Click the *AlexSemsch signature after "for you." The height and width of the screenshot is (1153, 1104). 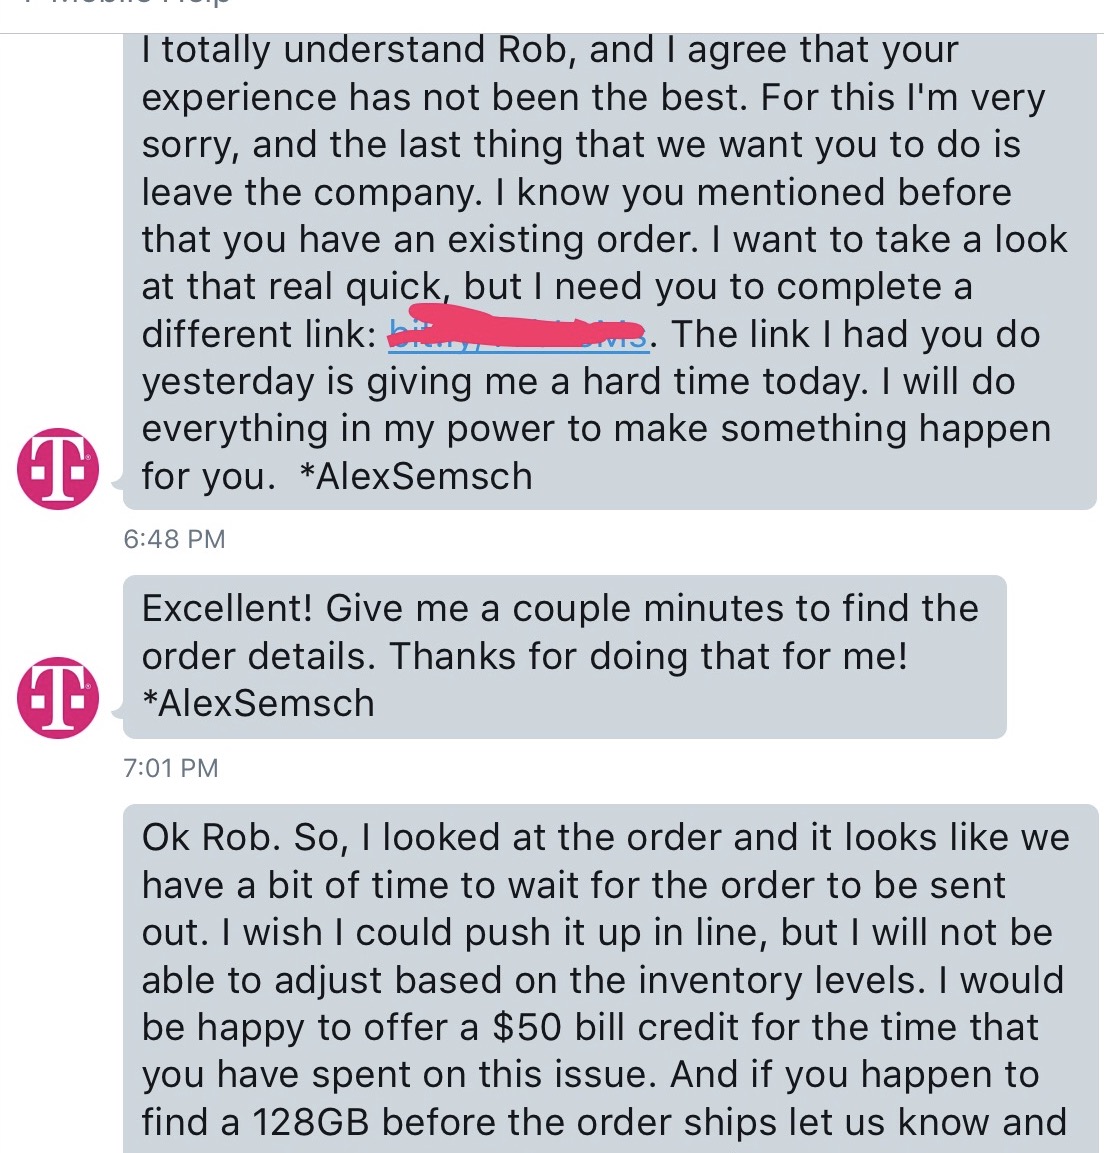click(416, 476)
